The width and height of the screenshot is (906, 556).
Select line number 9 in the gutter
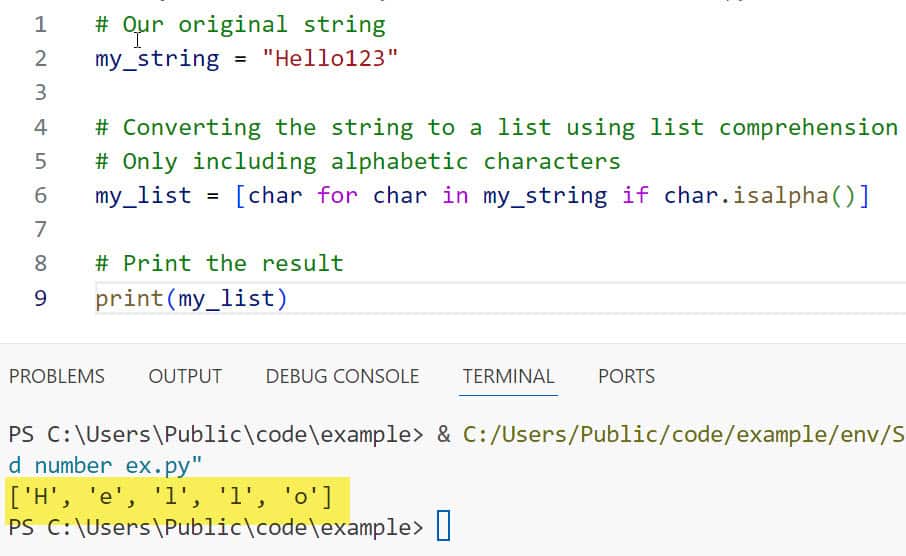40,298
